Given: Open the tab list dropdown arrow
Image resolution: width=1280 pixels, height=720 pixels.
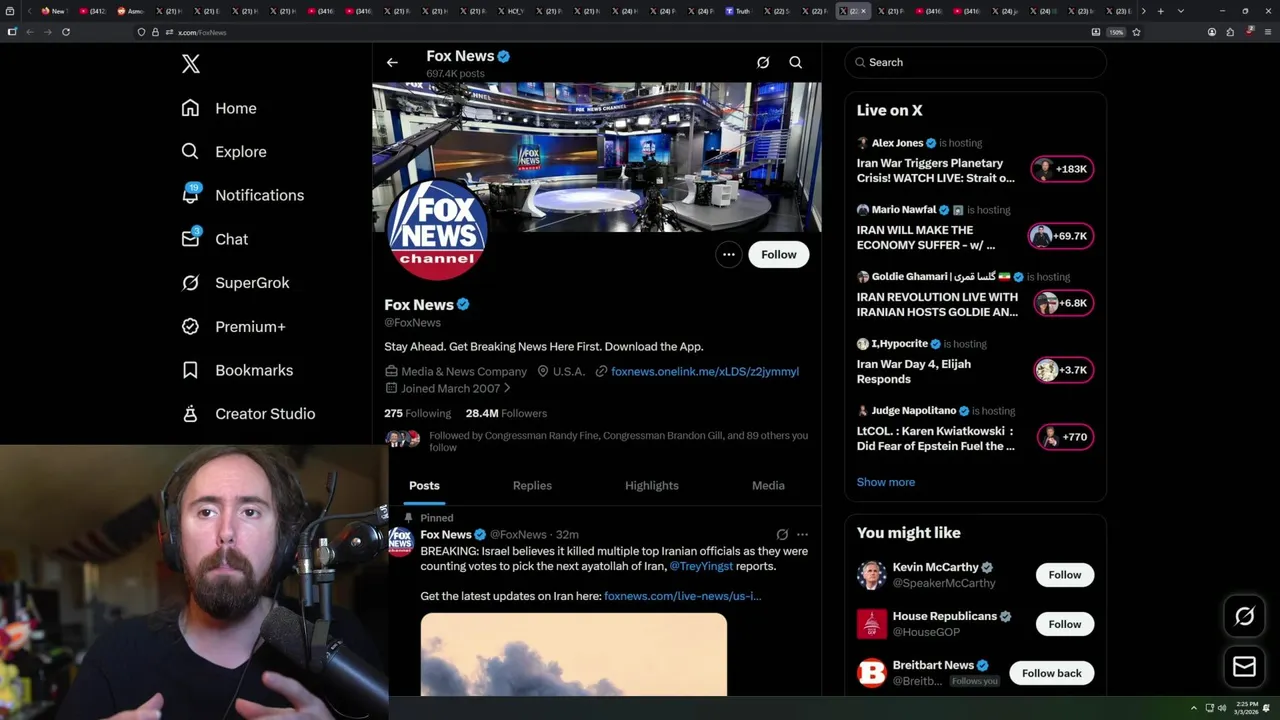Looking at the screenshot, I should click(1181, 11).
